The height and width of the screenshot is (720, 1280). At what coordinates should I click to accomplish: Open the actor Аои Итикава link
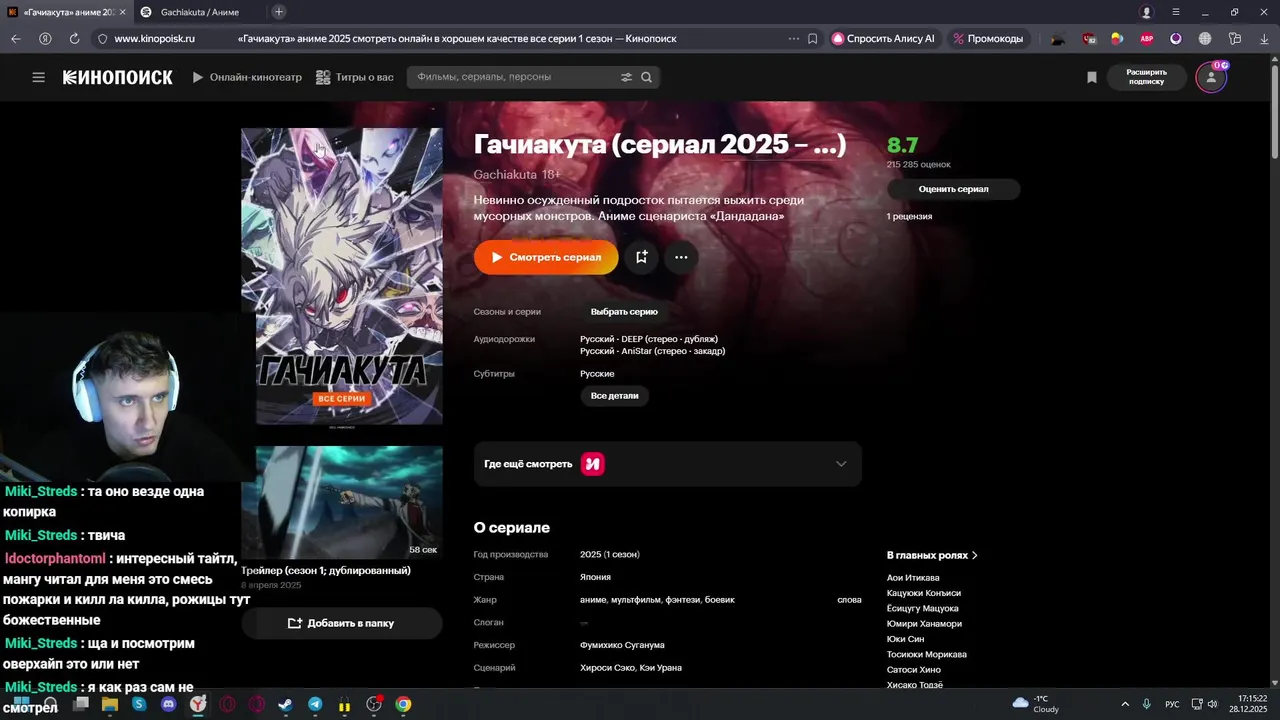913,578
